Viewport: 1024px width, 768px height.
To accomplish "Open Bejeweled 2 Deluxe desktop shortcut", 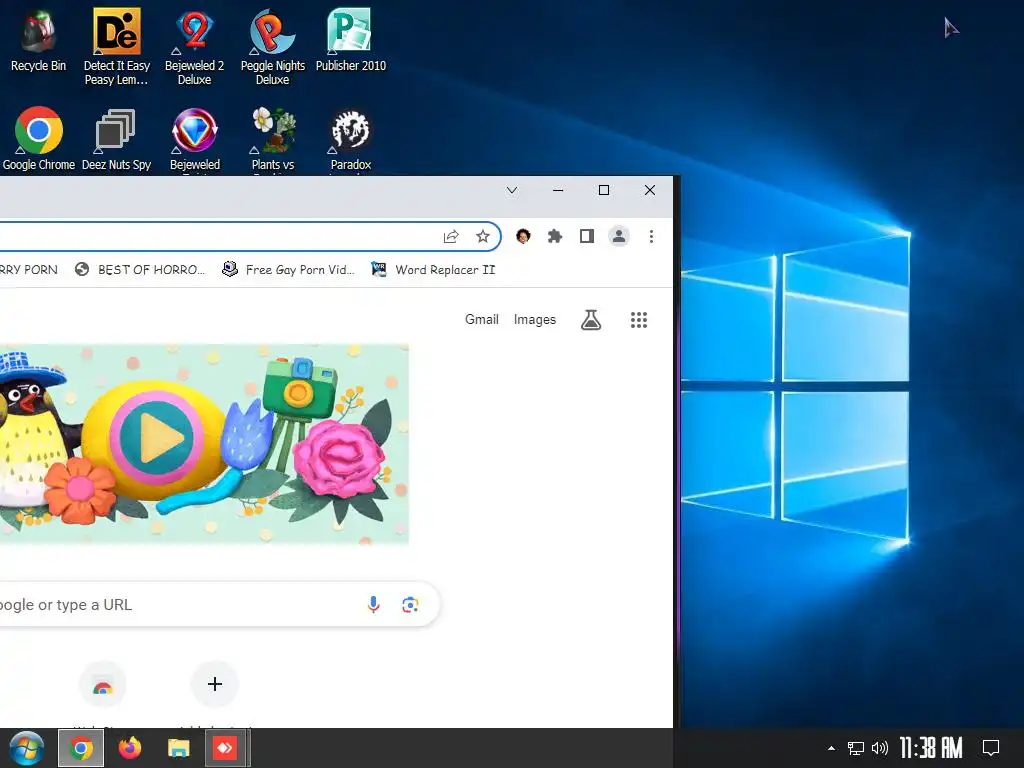I will 195,47.
